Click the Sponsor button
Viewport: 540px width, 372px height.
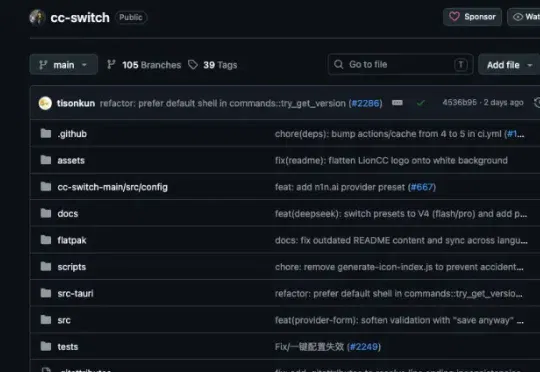(472, 17)
